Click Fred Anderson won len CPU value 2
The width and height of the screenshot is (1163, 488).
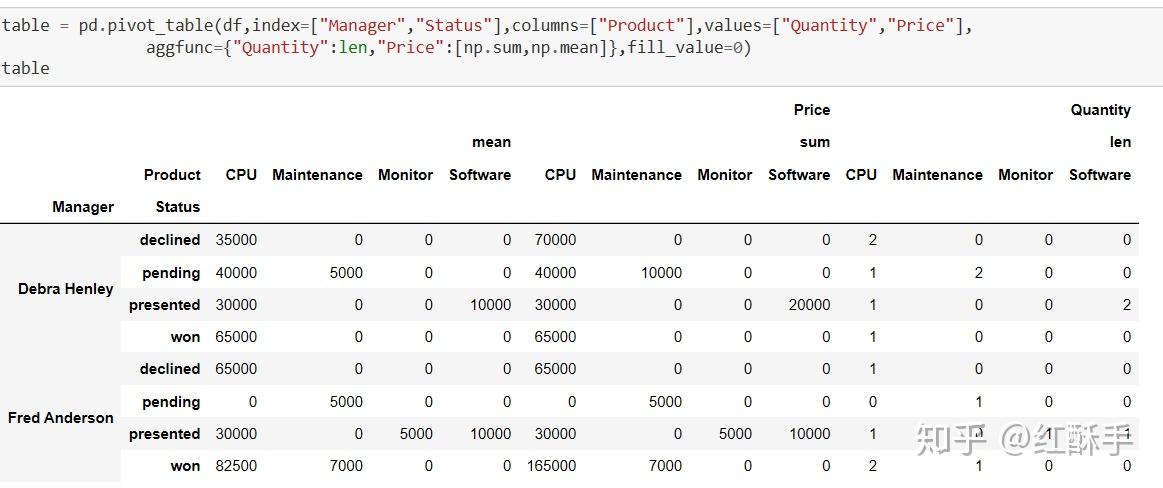pyautogui.click(x=872, y=466)
